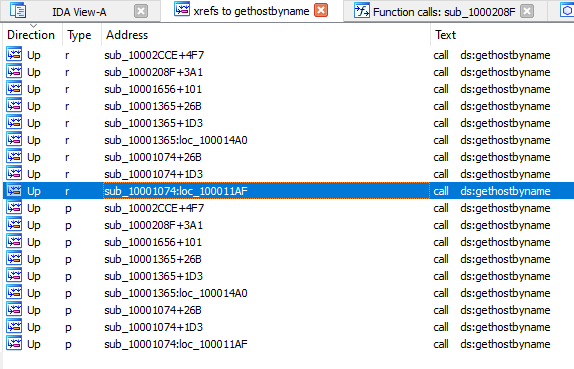Close the Function calls: sub_1000208F tab

click(527, 11)
